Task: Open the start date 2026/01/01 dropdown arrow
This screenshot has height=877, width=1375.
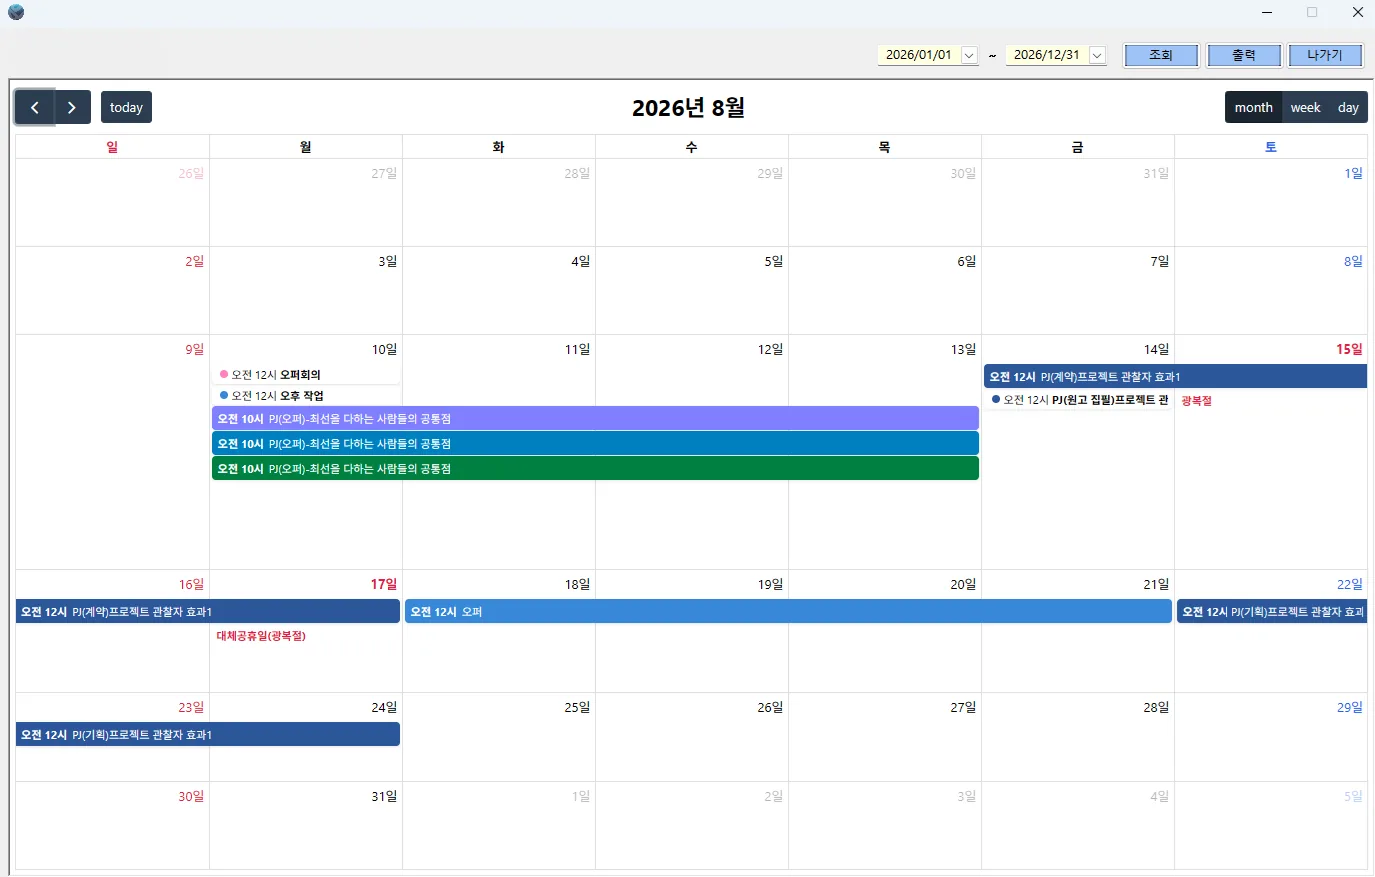Action: pyautogui.click(x=969, y=55)
